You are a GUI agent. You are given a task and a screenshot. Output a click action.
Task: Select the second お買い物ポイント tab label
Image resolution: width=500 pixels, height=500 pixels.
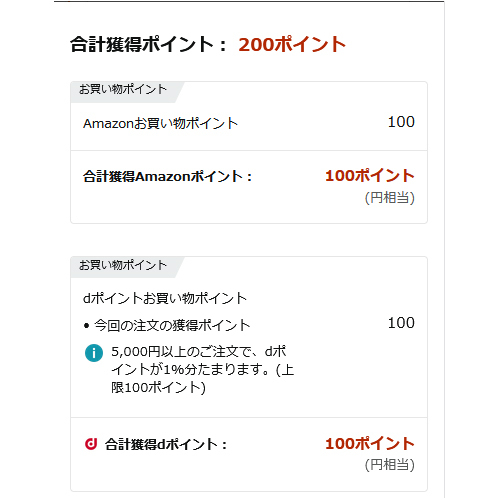(x=123, y=265)
